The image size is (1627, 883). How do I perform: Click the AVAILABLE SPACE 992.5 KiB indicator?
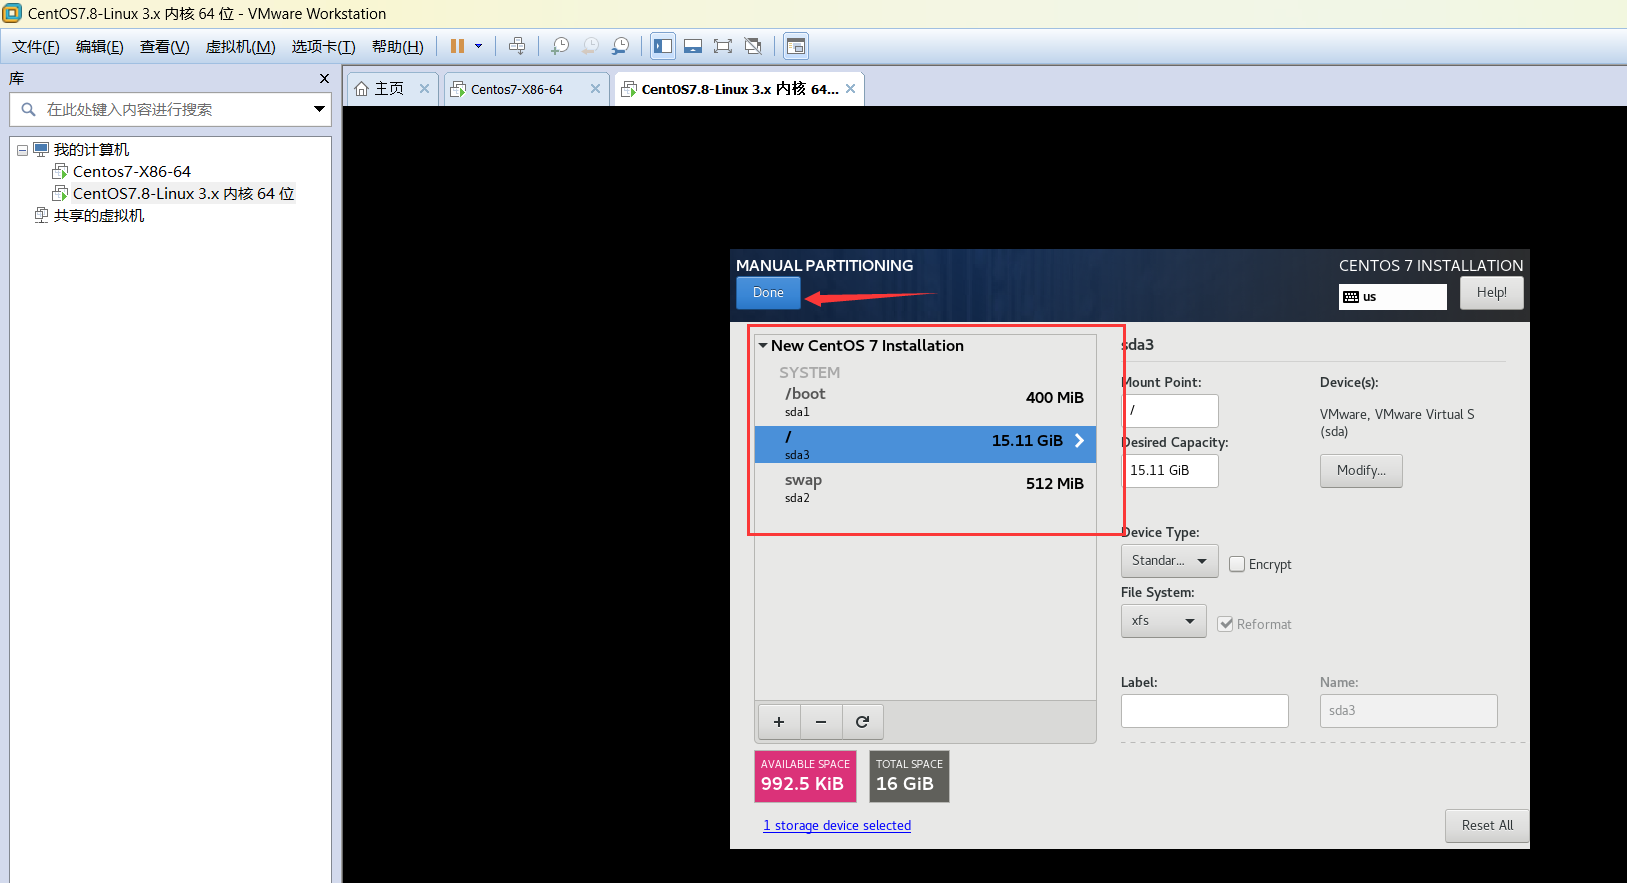point(805,777)
